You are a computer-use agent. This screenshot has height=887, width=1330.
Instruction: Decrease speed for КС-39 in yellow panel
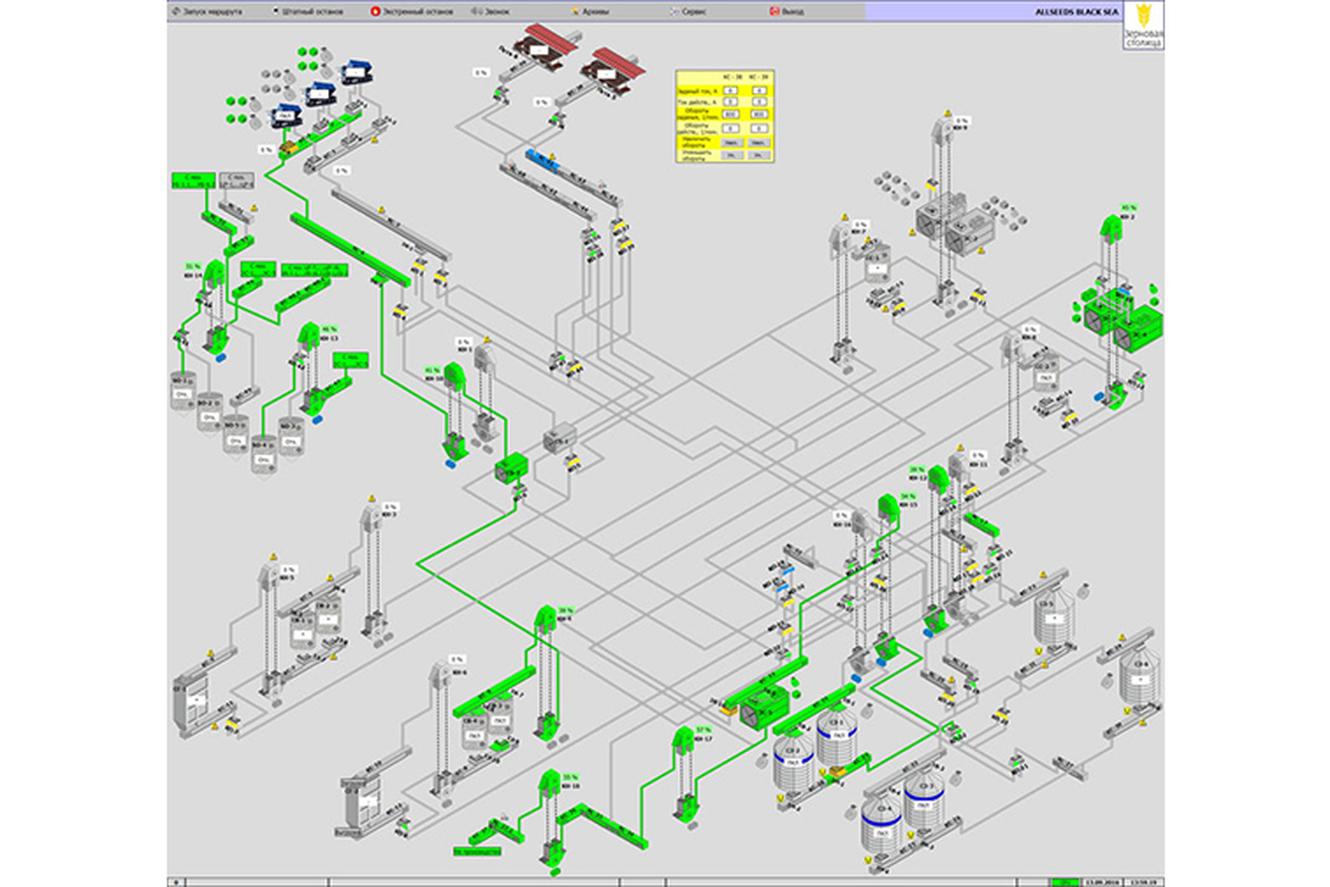(760, 155)
